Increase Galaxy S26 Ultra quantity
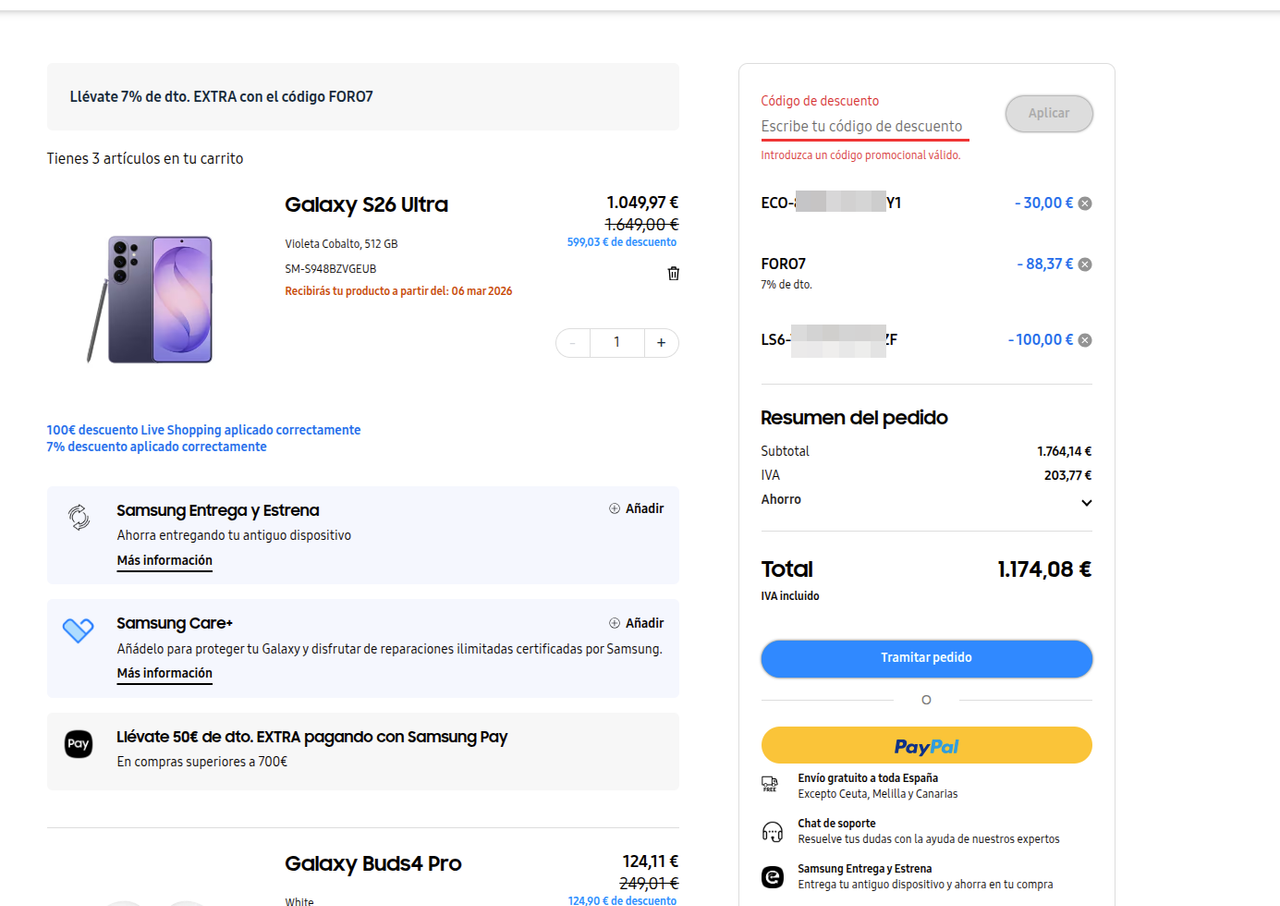 click(661, 343)
